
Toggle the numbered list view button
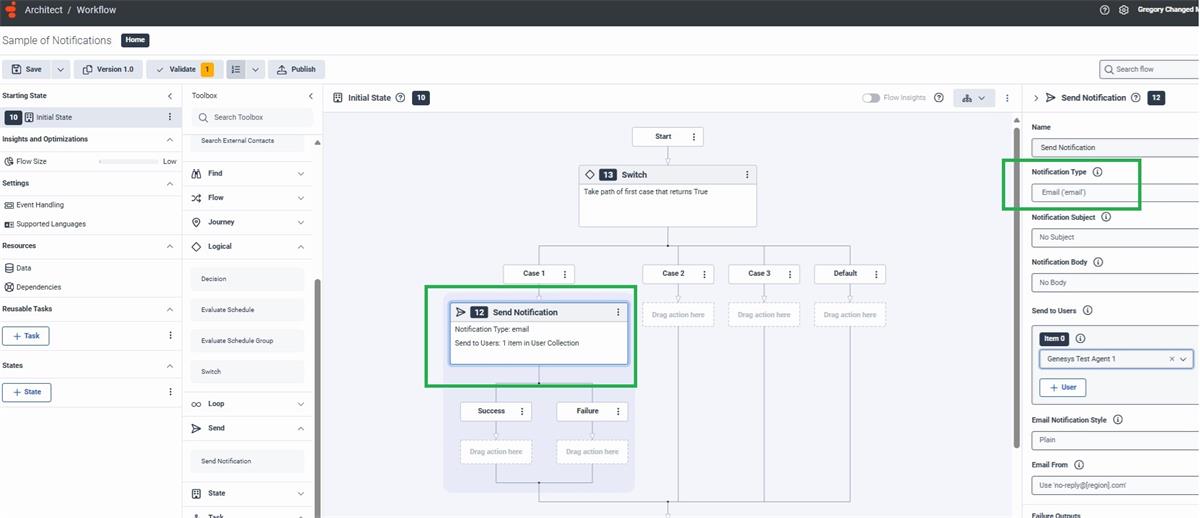click(x=235, y=69)
